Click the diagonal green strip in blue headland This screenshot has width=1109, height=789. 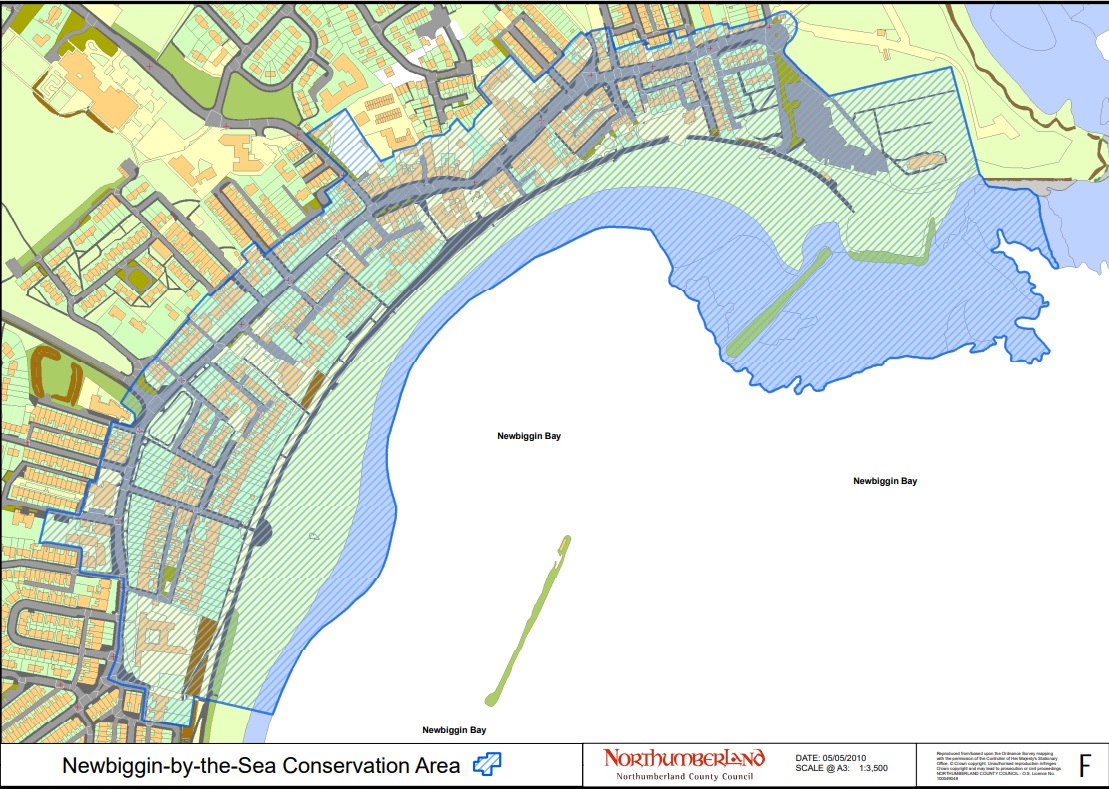(780, 301)
